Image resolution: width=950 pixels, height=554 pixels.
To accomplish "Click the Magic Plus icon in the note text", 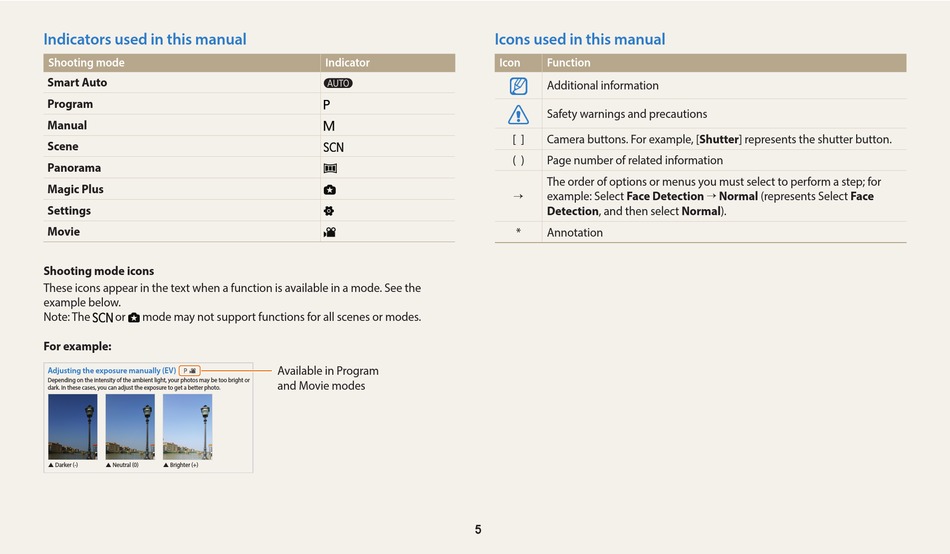I will click(134, 318).
